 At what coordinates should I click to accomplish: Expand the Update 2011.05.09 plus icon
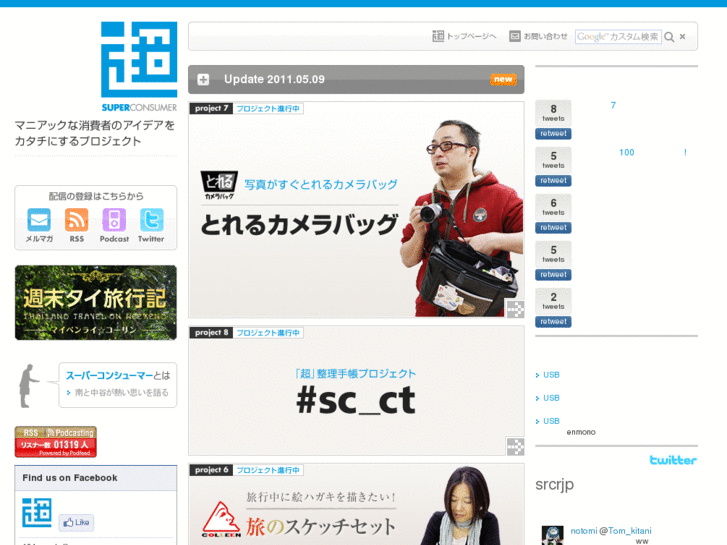[203, 79]
